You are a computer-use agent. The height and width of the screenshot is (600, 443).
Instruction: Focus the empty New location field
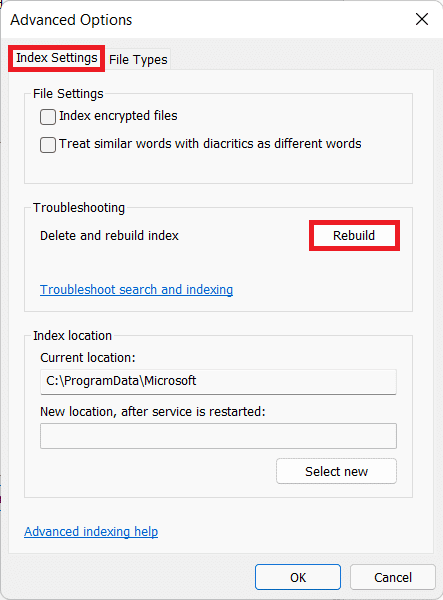pyautogui.click(x=218, y=436)
